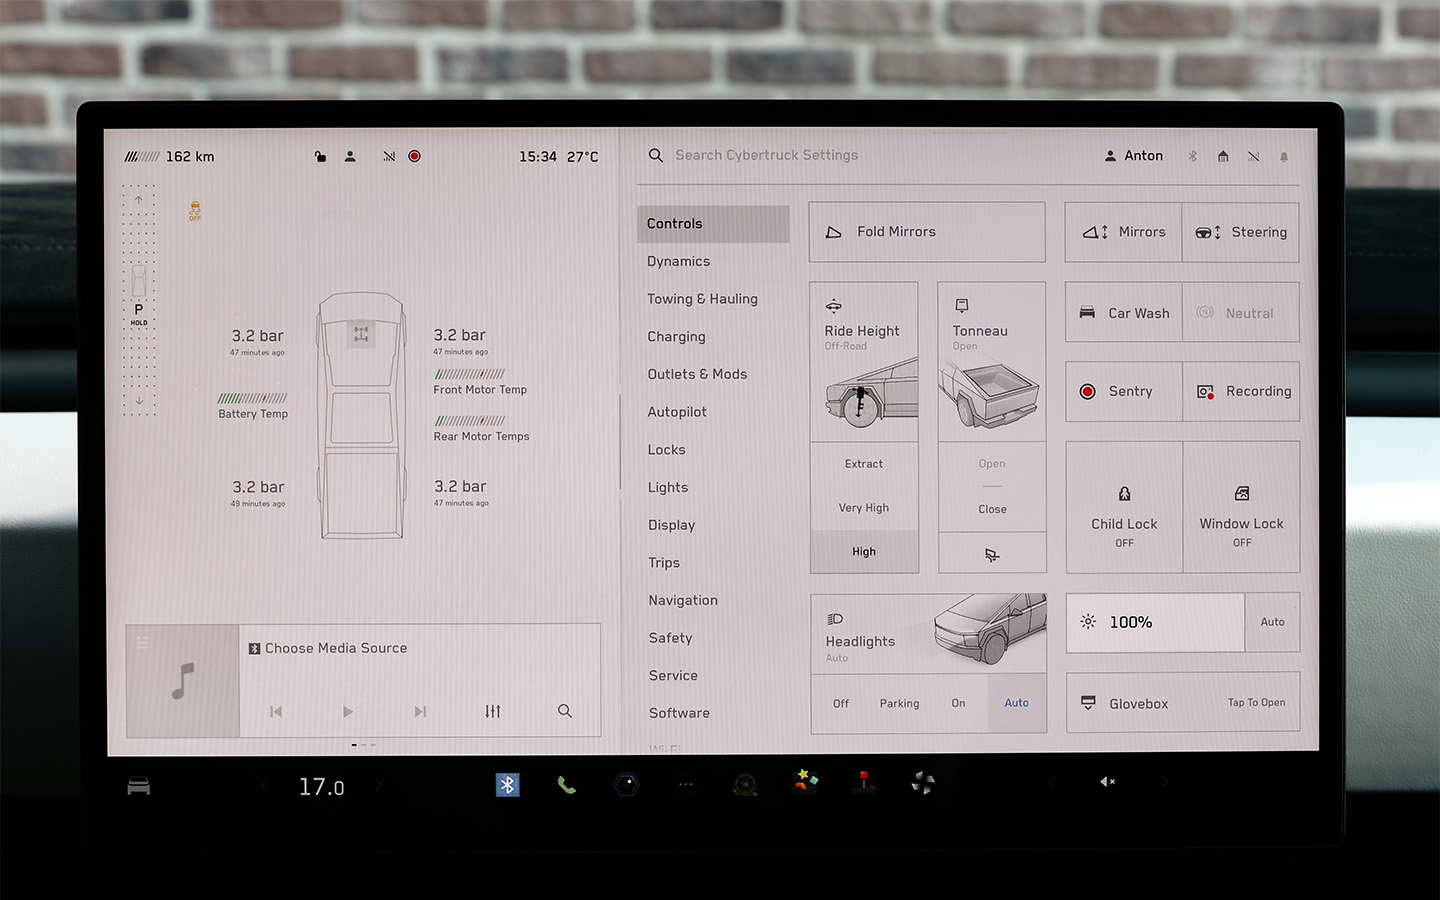Set headlights to On
This screenshot has width=1440, height=900.
coord(958,704)
